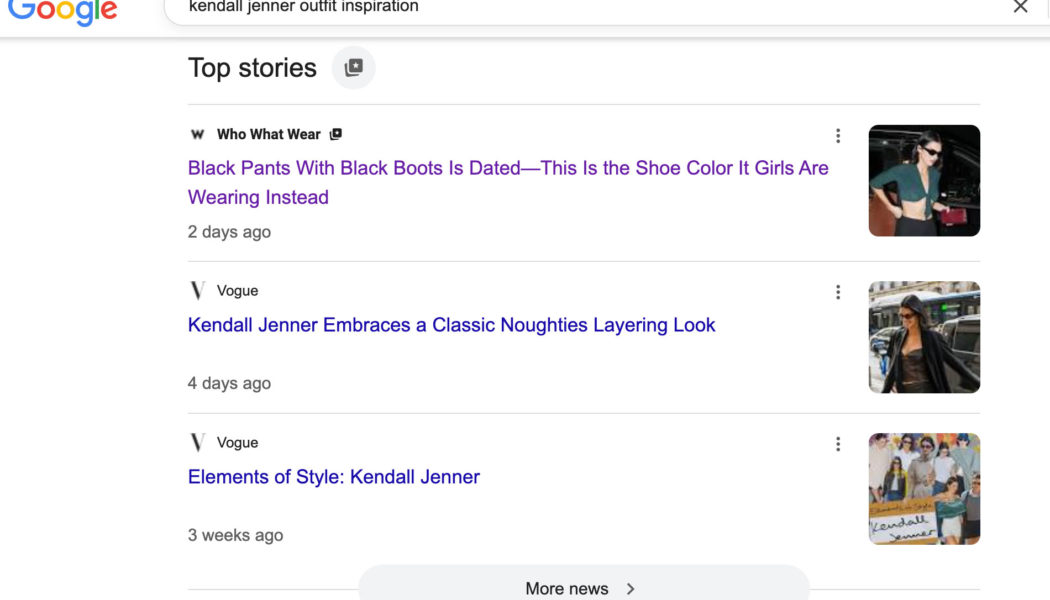
Task: Click the Who What Wear story thumbnail
Action: click(x=923, y=180)
